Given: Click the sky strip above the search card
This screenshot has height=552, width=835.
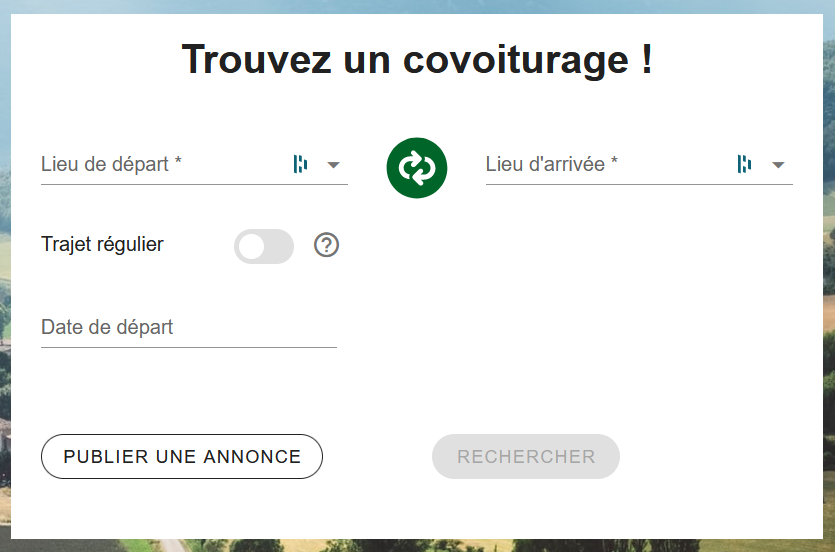Looking at the screenshot, I should 418,6.
